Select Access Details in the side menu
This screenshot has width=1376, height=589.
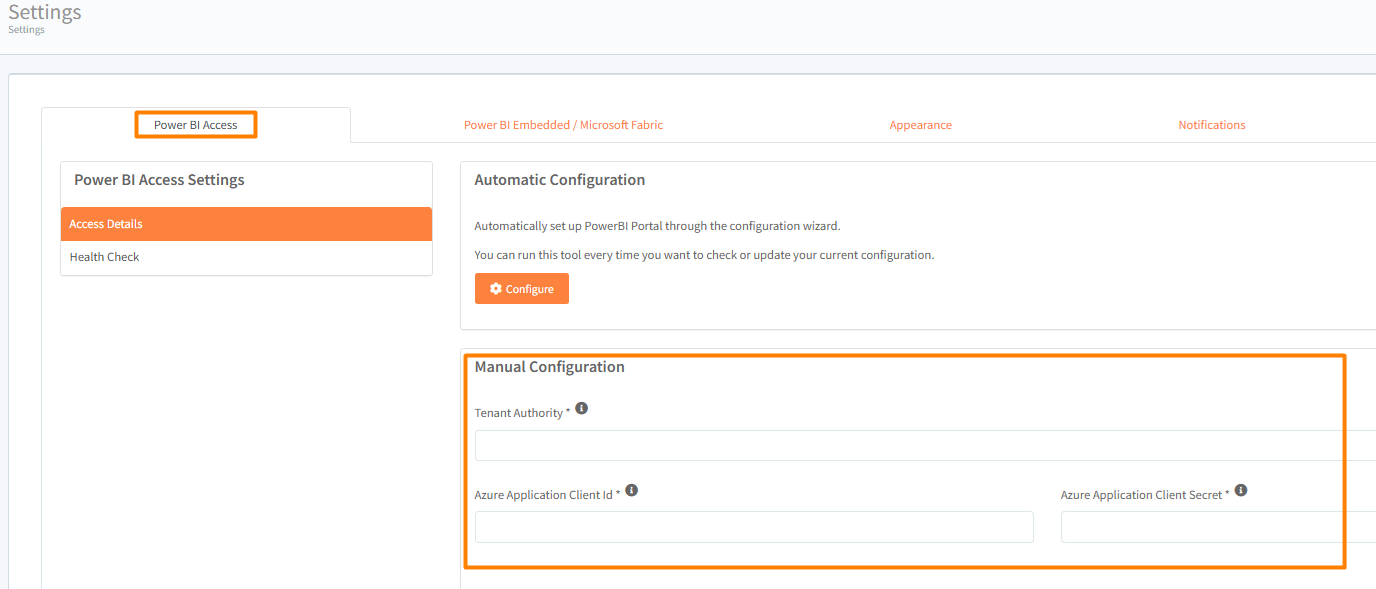246,224
